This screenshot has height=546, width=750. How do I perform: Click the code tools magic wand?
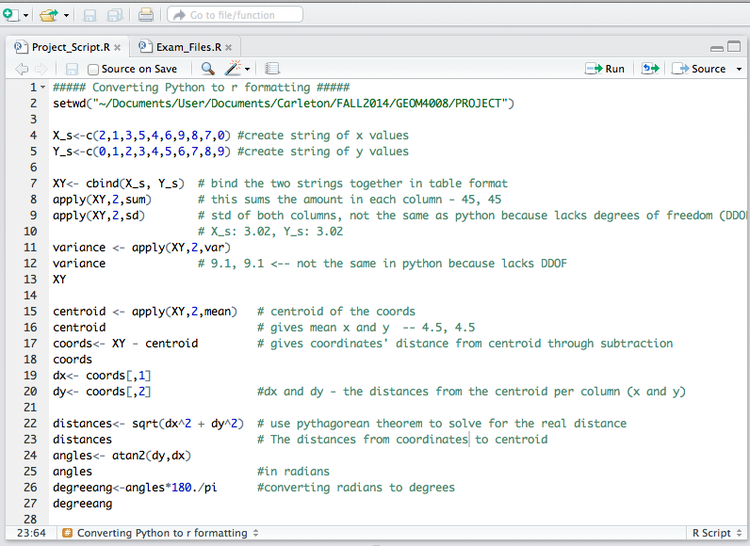234,69
